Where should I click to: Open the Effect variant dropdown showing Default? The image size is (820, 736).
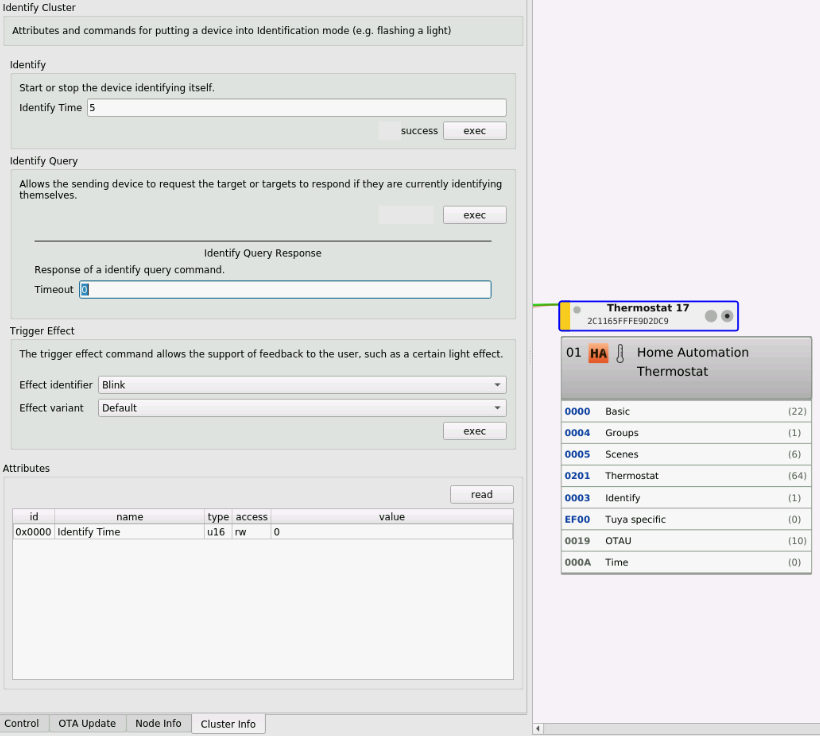coord(300,407)
